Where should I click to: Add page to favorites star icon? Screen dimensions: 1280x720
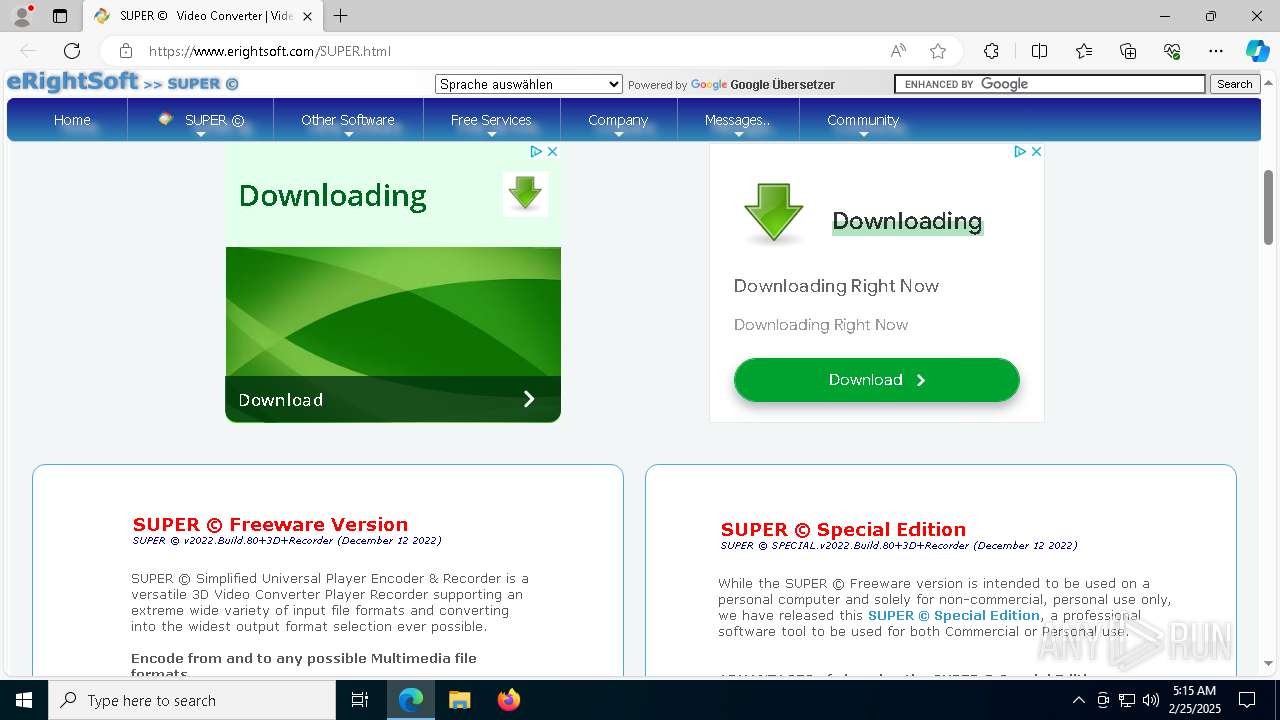937,51
